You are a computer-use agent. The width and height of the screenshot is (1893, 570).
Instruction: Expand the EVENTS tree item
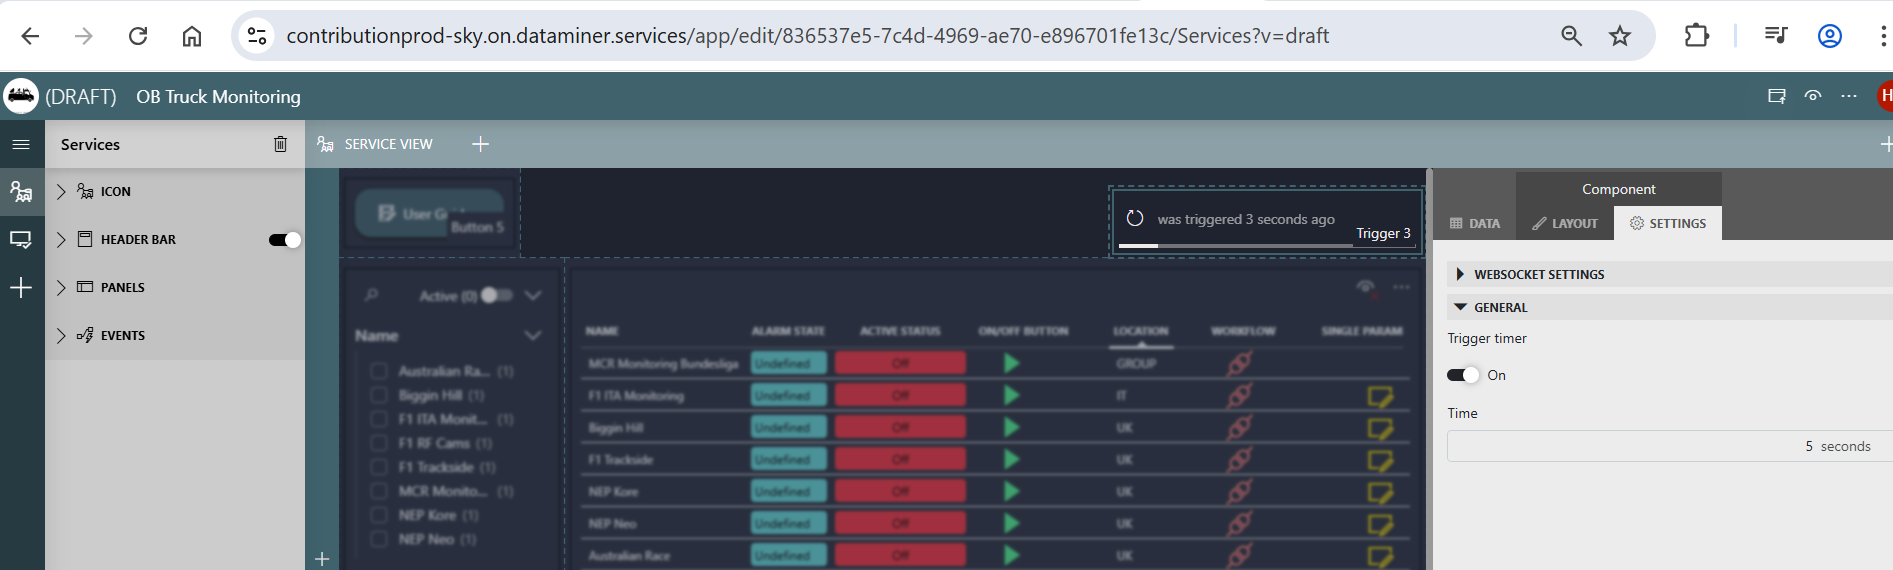pyautogui.click(x=61, y=336)
